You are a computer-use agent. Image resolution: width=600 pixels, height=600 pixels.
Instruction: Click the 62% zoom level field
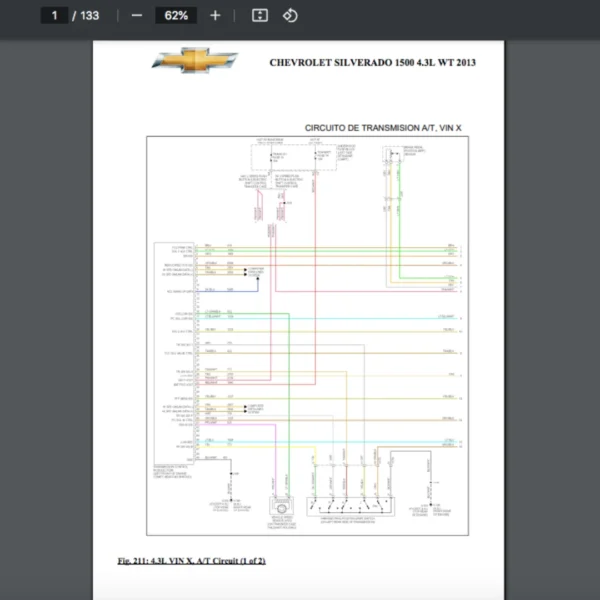[x=176, y=16]
